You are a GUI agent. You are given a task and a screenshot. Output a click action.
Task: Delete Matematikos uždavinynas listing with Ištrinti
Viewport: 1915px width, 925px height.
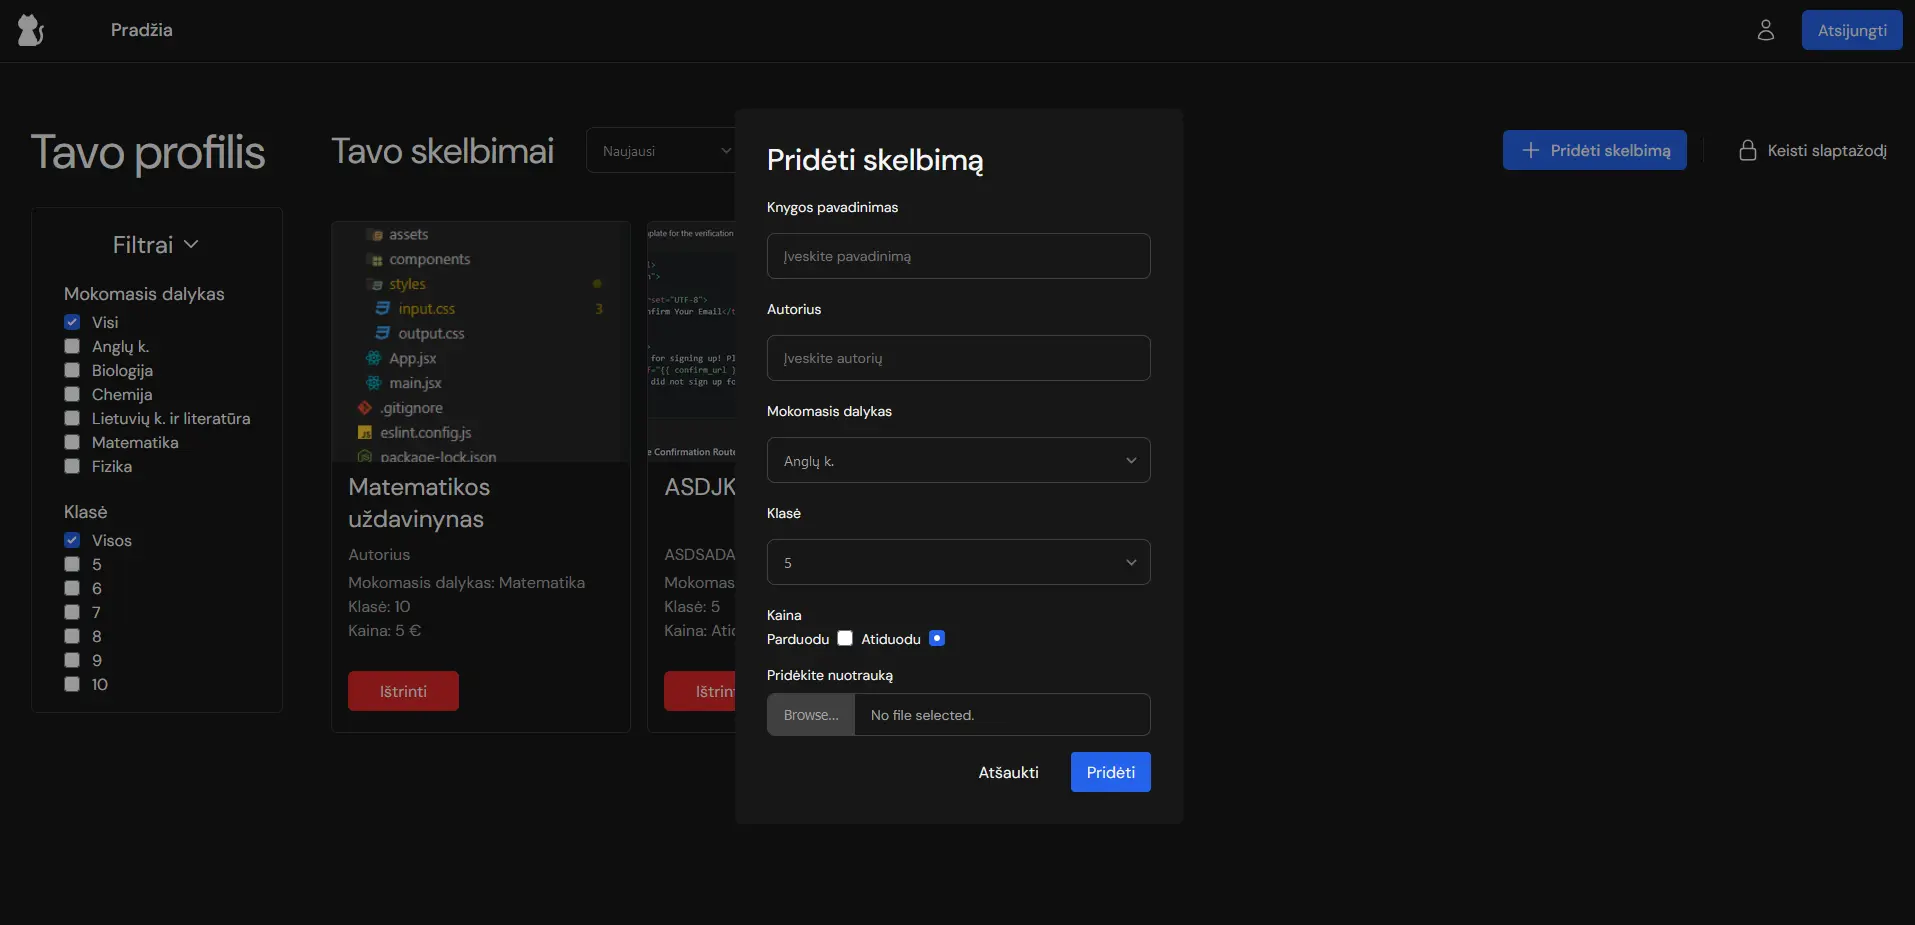tap(403, 691)
